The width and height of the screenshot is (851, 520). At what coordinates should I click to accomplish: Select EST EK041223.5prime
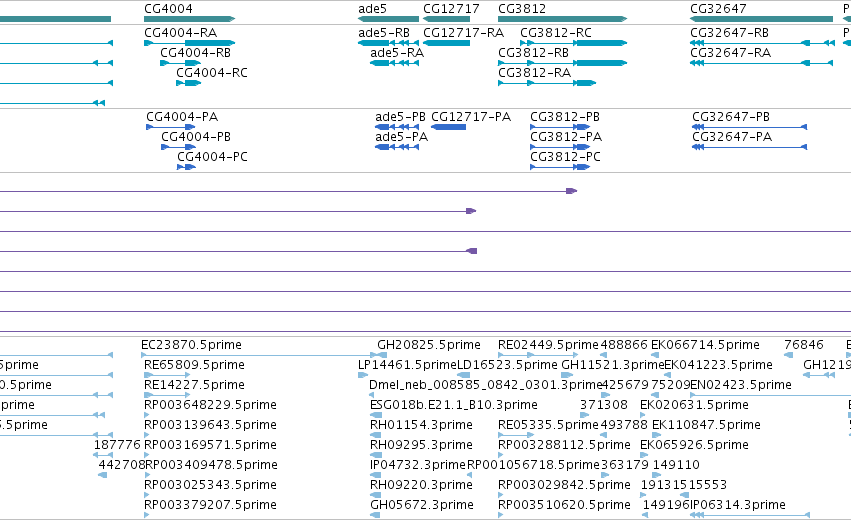pos(719,365)
